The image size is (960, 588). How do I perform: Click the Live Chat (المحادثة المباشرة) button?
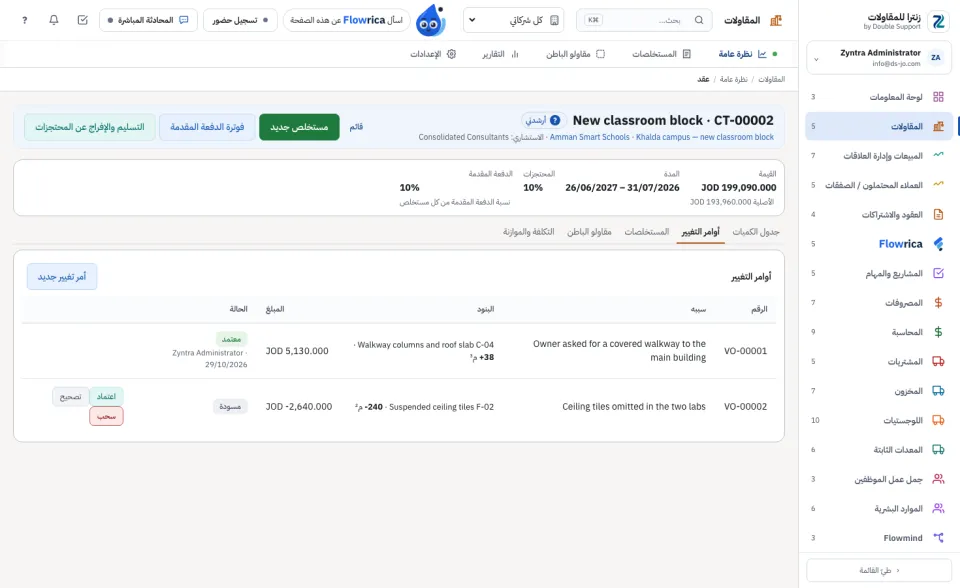click(x=148, y=20)
